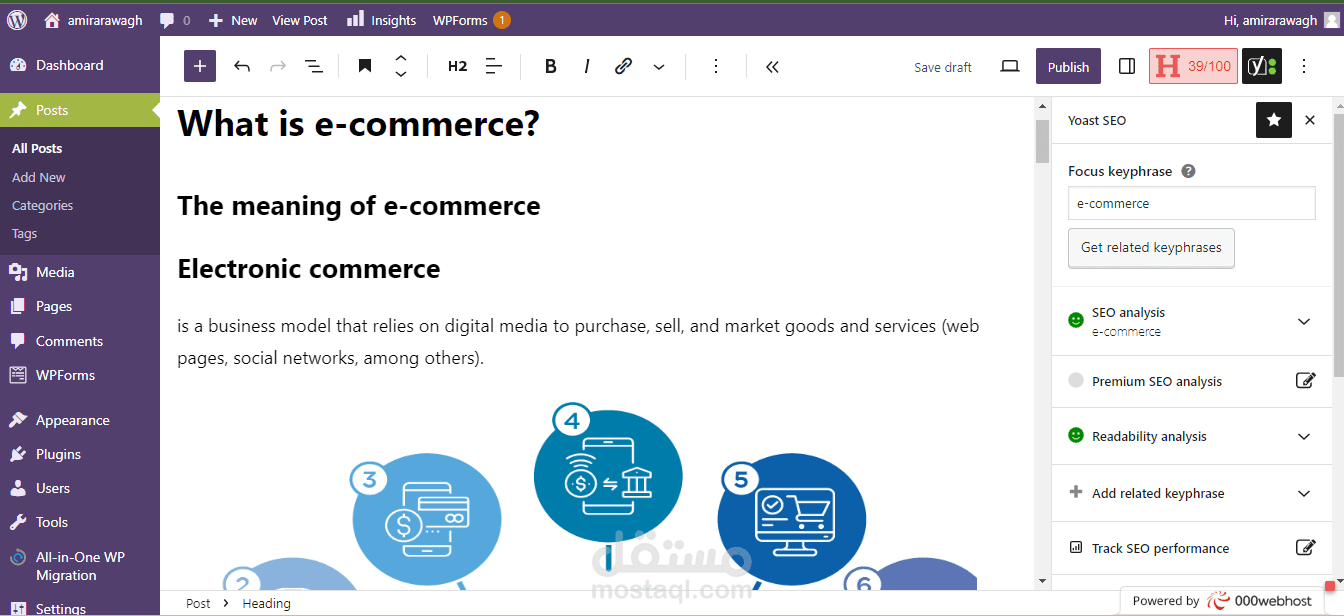Image resolution: width=1344 pixels, height=616 pixels.
Task: Click the Focus keyphrase input field
Action: 1192,203
